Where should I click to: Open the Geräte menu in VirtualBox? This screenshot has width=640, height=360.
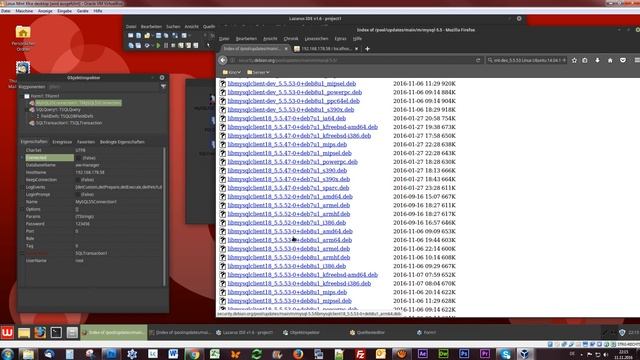click(x=82, y=11)
